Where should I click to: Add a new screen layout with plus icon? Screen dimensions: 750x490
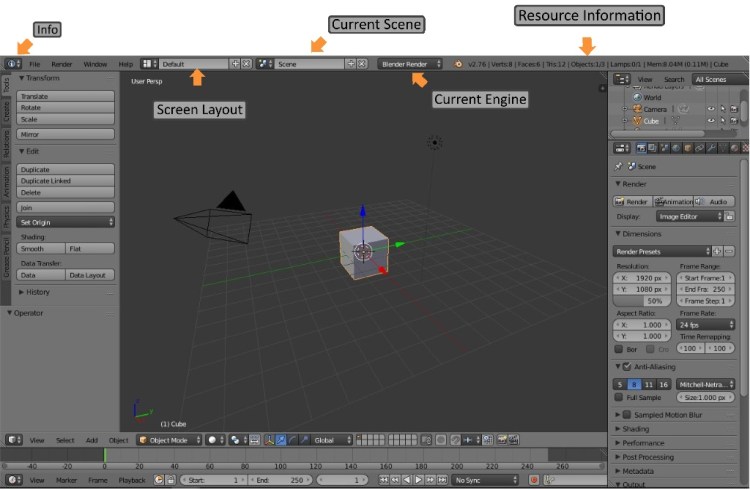(235, 64)
